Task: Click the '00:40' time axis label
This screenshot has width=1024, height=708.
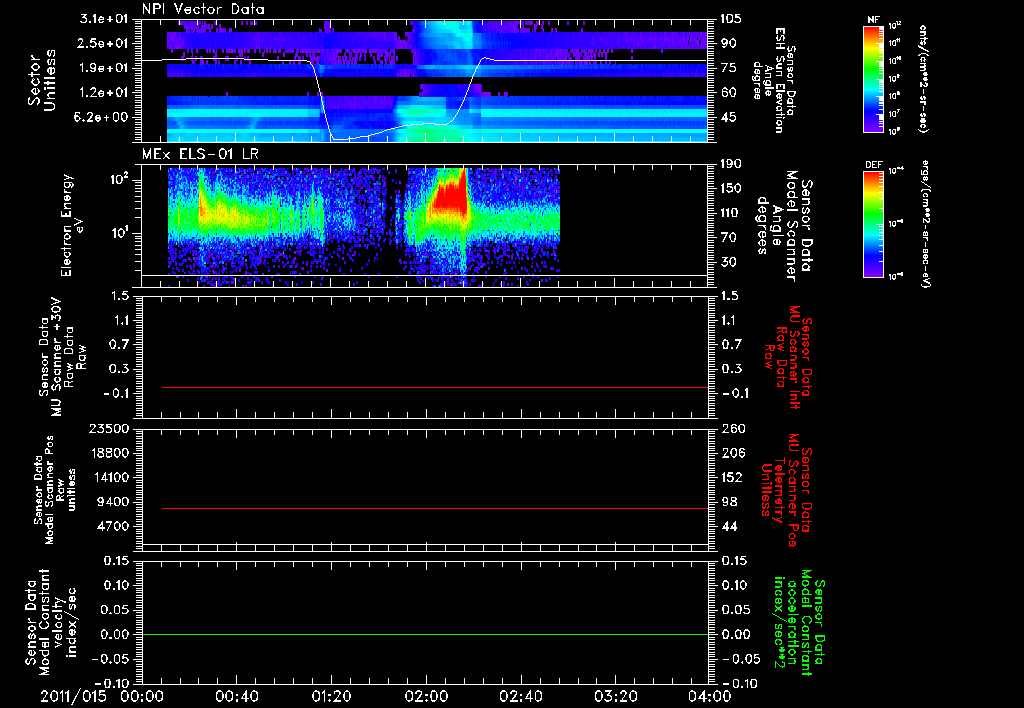Action: (236, 696)
